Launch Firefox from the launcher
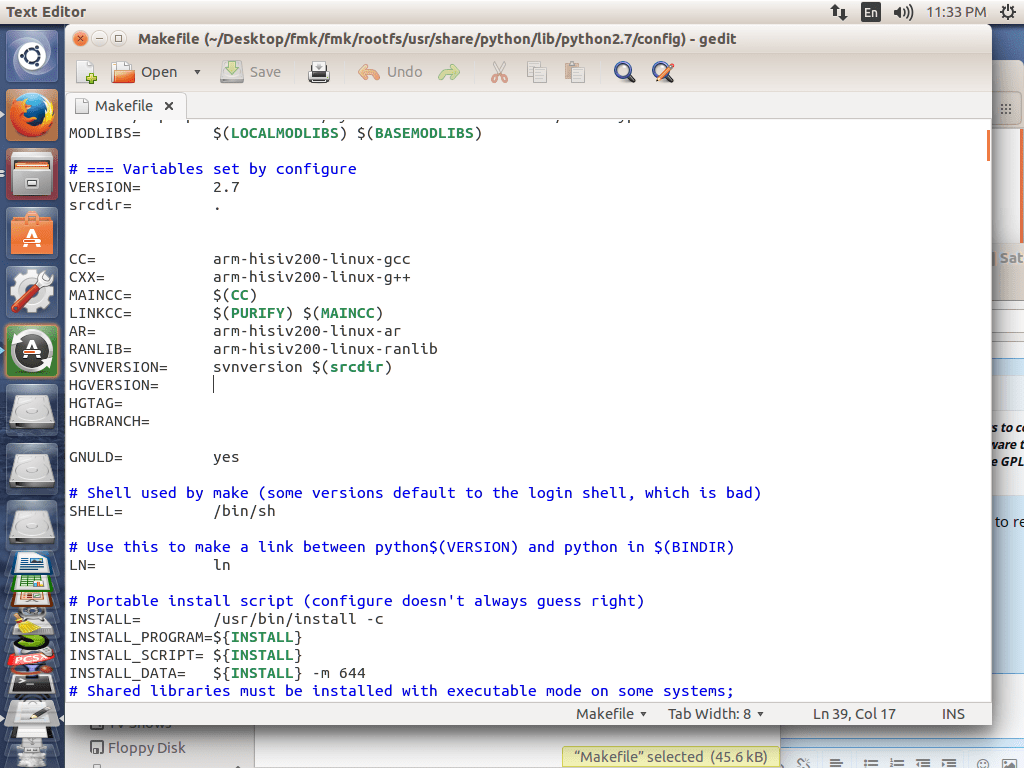Screen dimensions: 1024x768 [31, 115]
